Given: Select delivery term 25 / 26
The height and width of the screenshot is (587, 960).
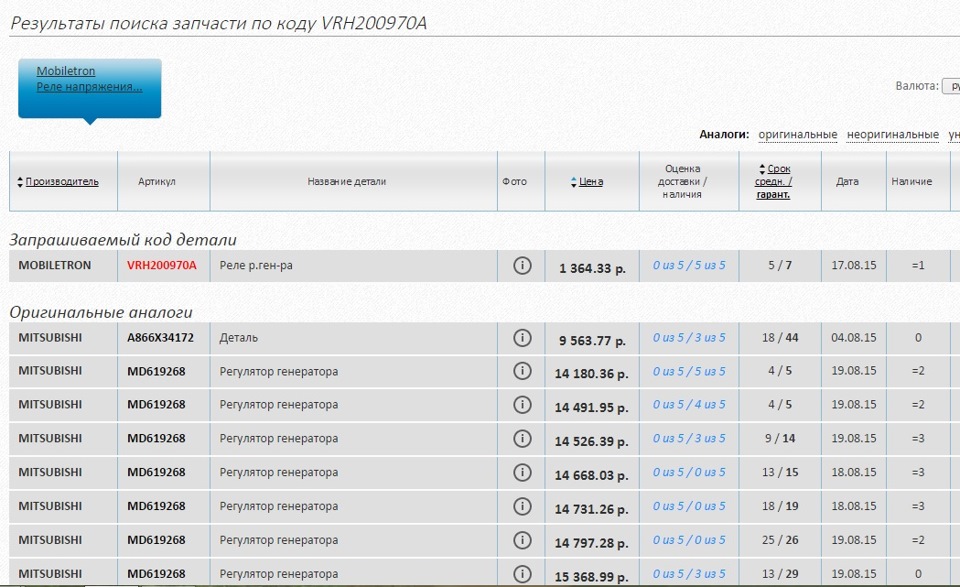Looking at the screenshot, I should click(780, 540).
